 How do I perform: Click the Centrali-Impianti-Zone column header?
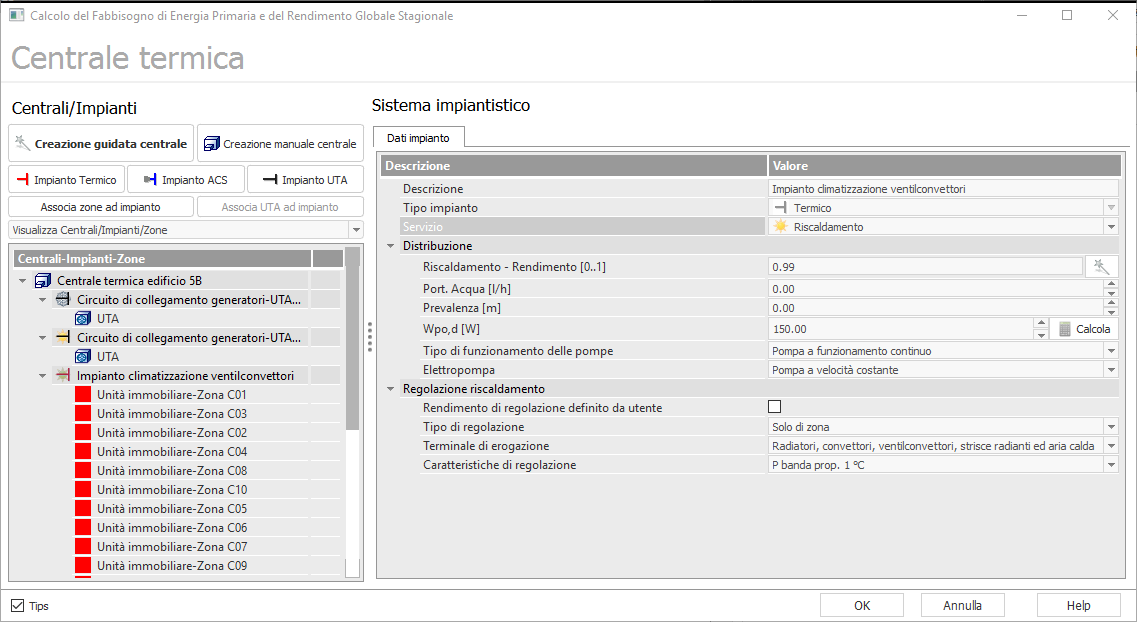[x=162, y=258]
